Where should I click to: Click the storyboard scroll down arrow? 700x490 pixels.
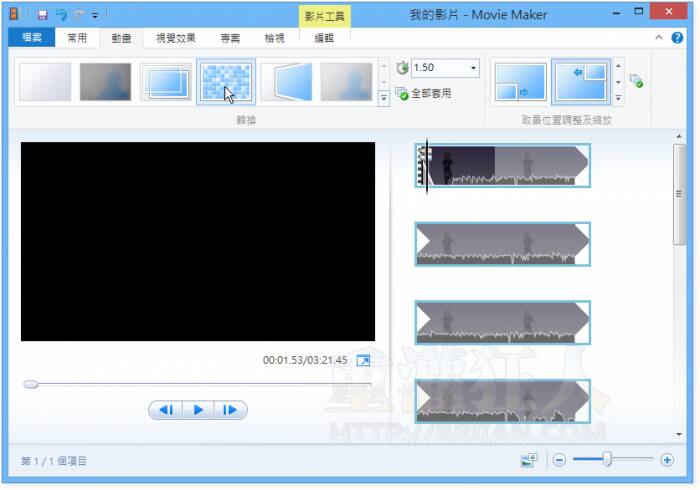[679, 434]
